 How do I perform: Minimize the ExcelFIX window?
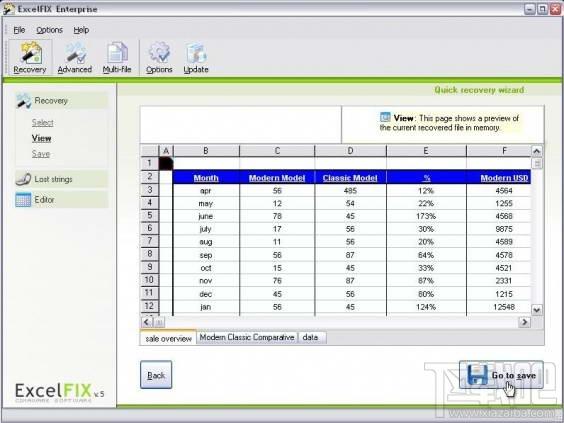[530, 9]
